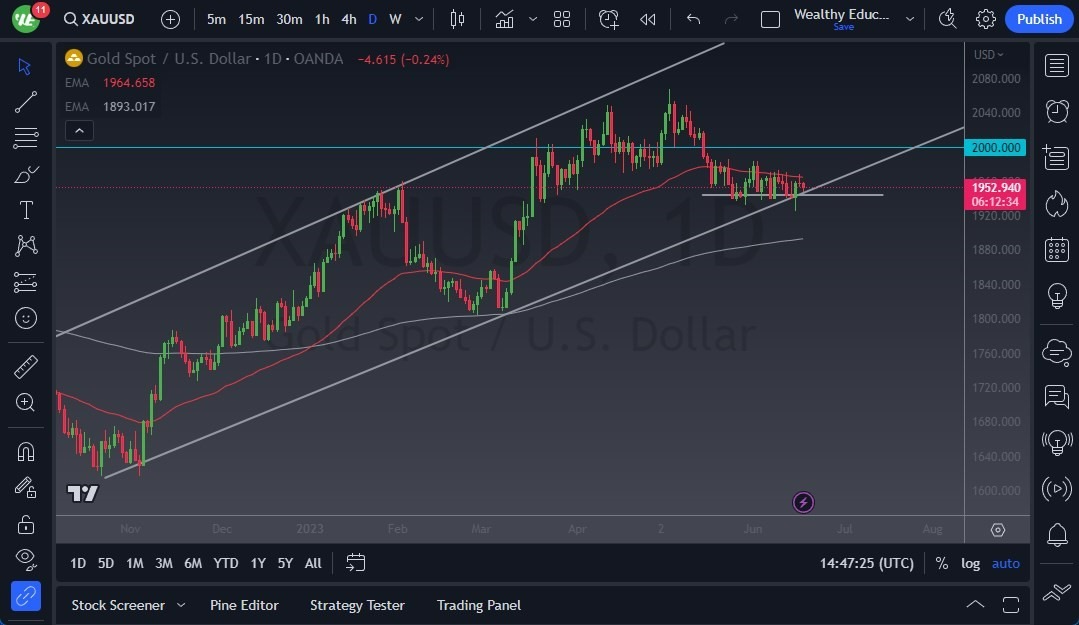The height and width of the screenshot is (625, 1079).
Task: Toggle percent scale mode
Action: pyautogui.click(x=941, y=563)
